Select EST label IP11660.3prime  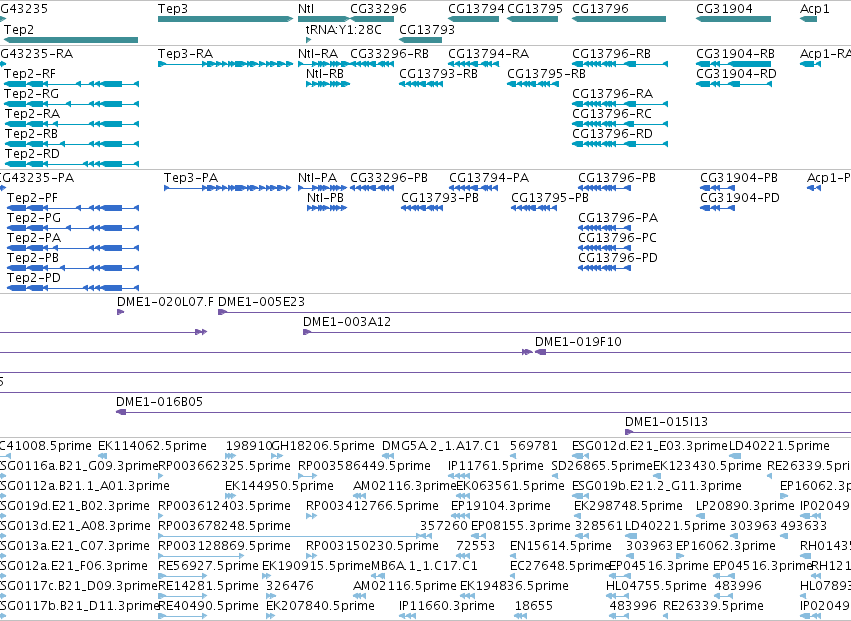tap(447, 605)
